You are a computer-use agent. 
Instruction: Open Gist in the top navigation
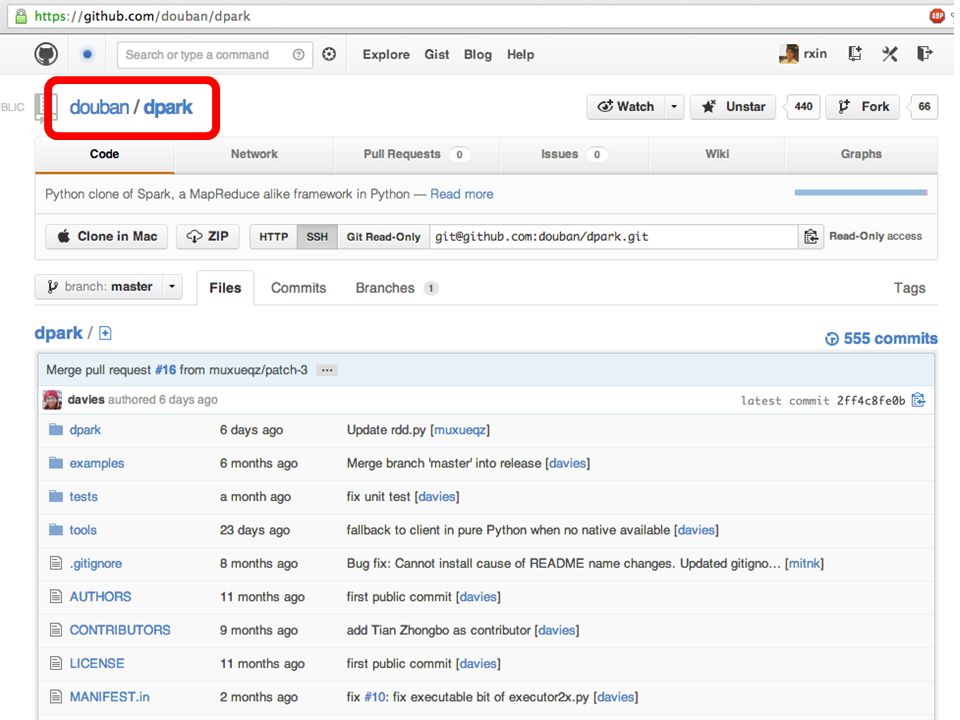pyautogui.click(x=437, y=54)
